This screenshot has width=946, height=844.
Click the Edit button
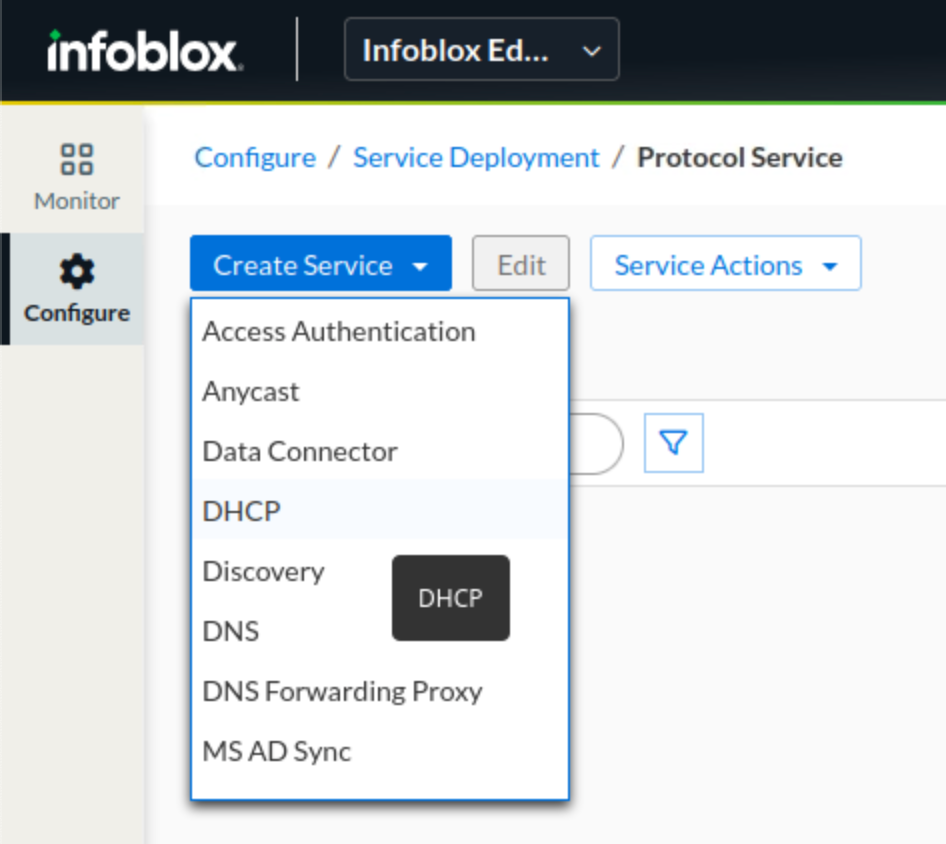(520, 263)
